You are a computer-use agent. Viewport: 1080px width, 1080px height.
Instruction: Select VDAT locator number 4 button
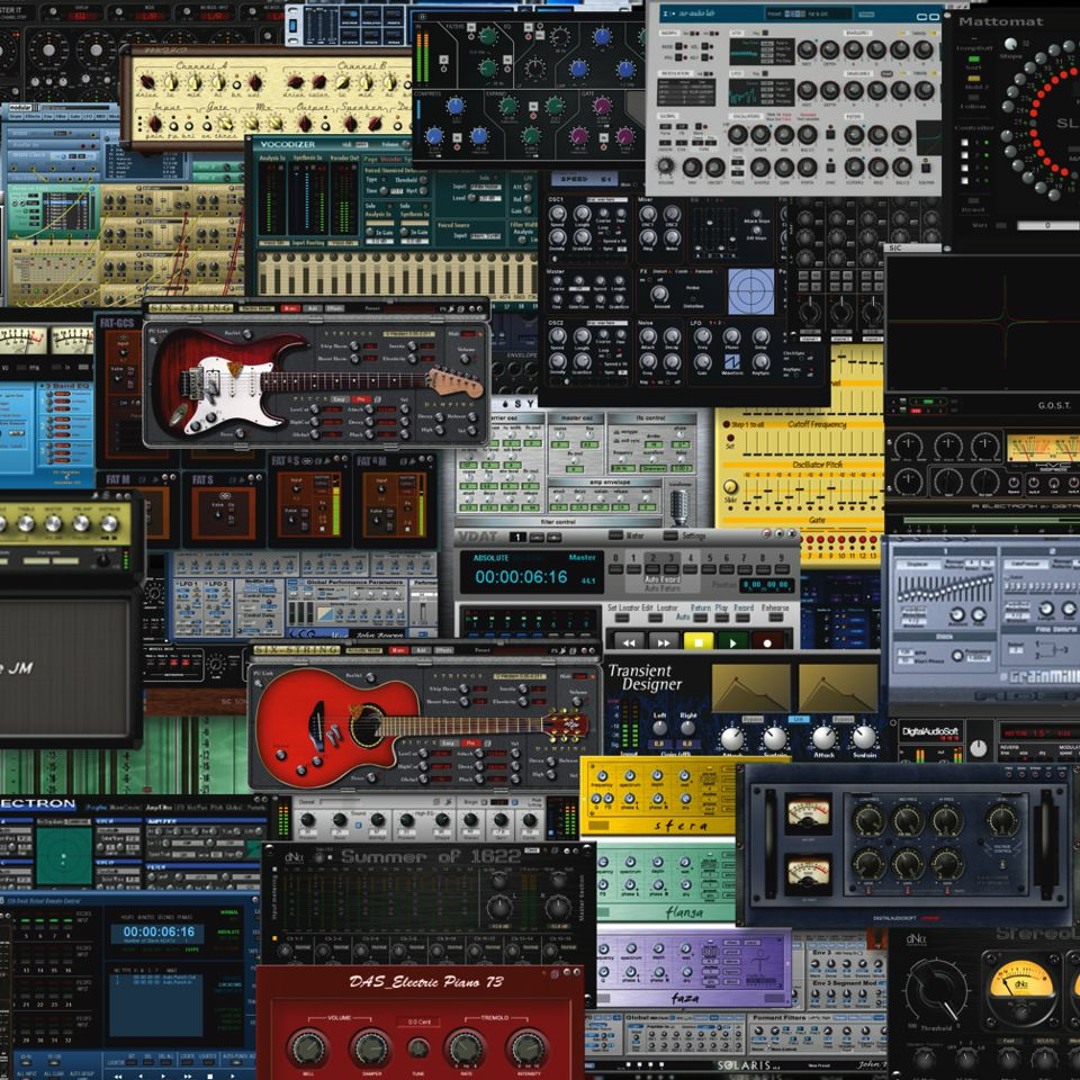pos(691,569)
